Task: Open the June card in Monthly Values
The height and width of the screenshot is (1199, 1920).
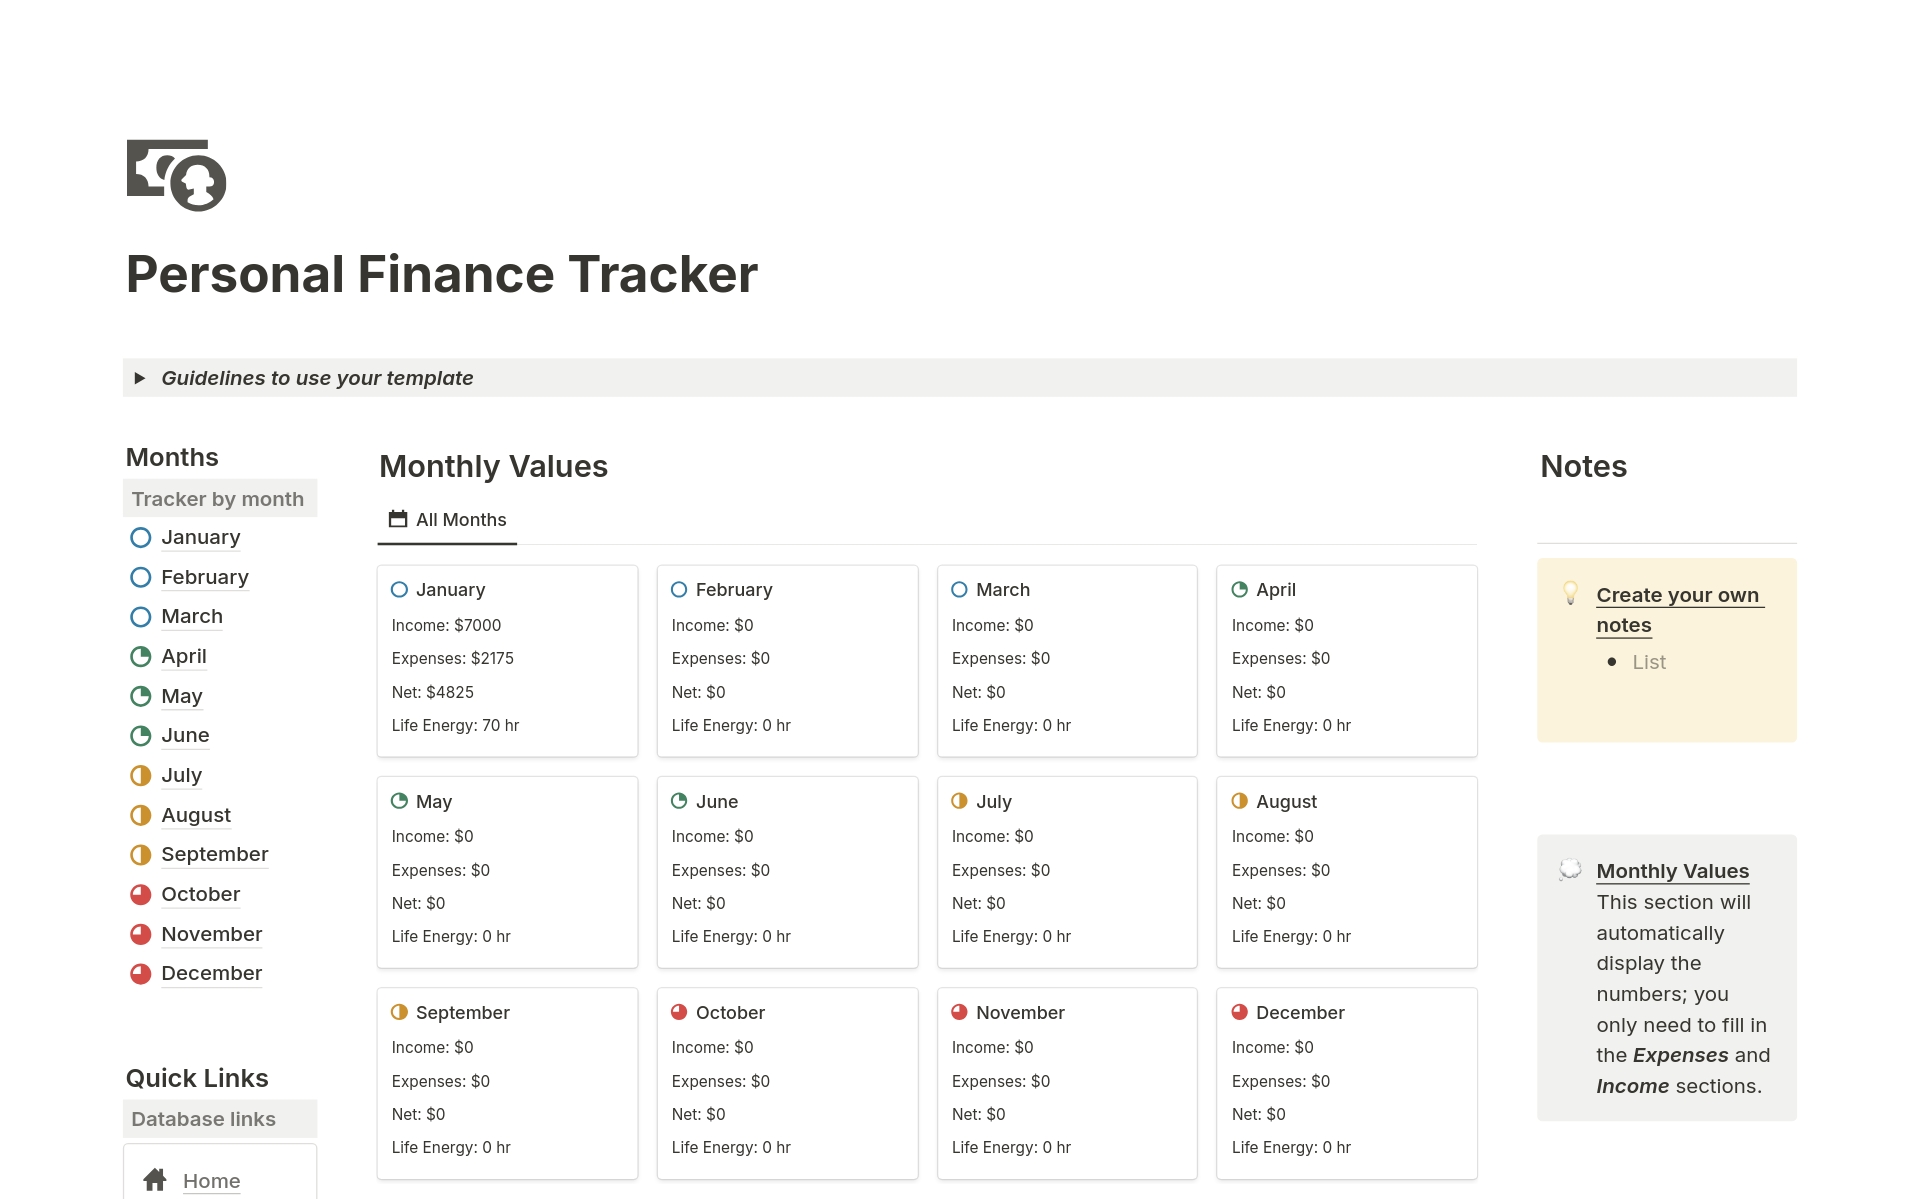Action: click(x=717, y=801)
